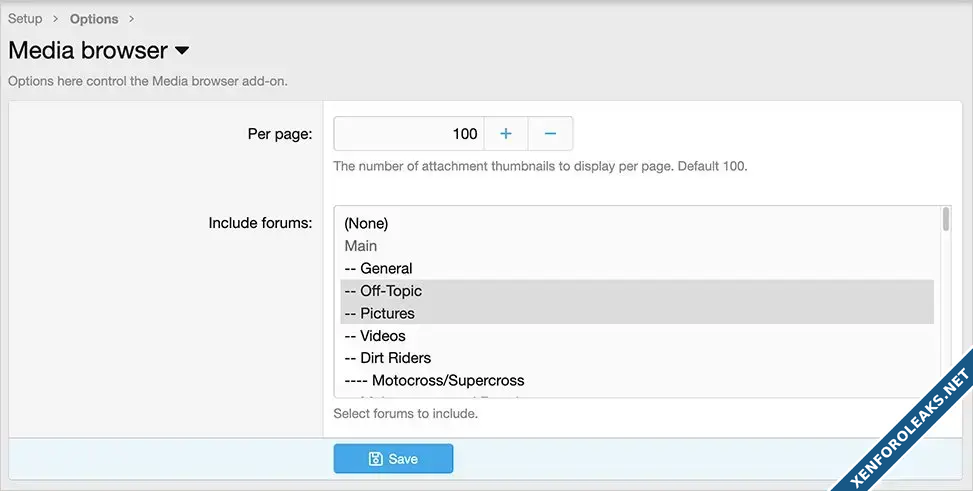
Task: Open the Media browser title dropdown arrow
Action: coord(182,50)
